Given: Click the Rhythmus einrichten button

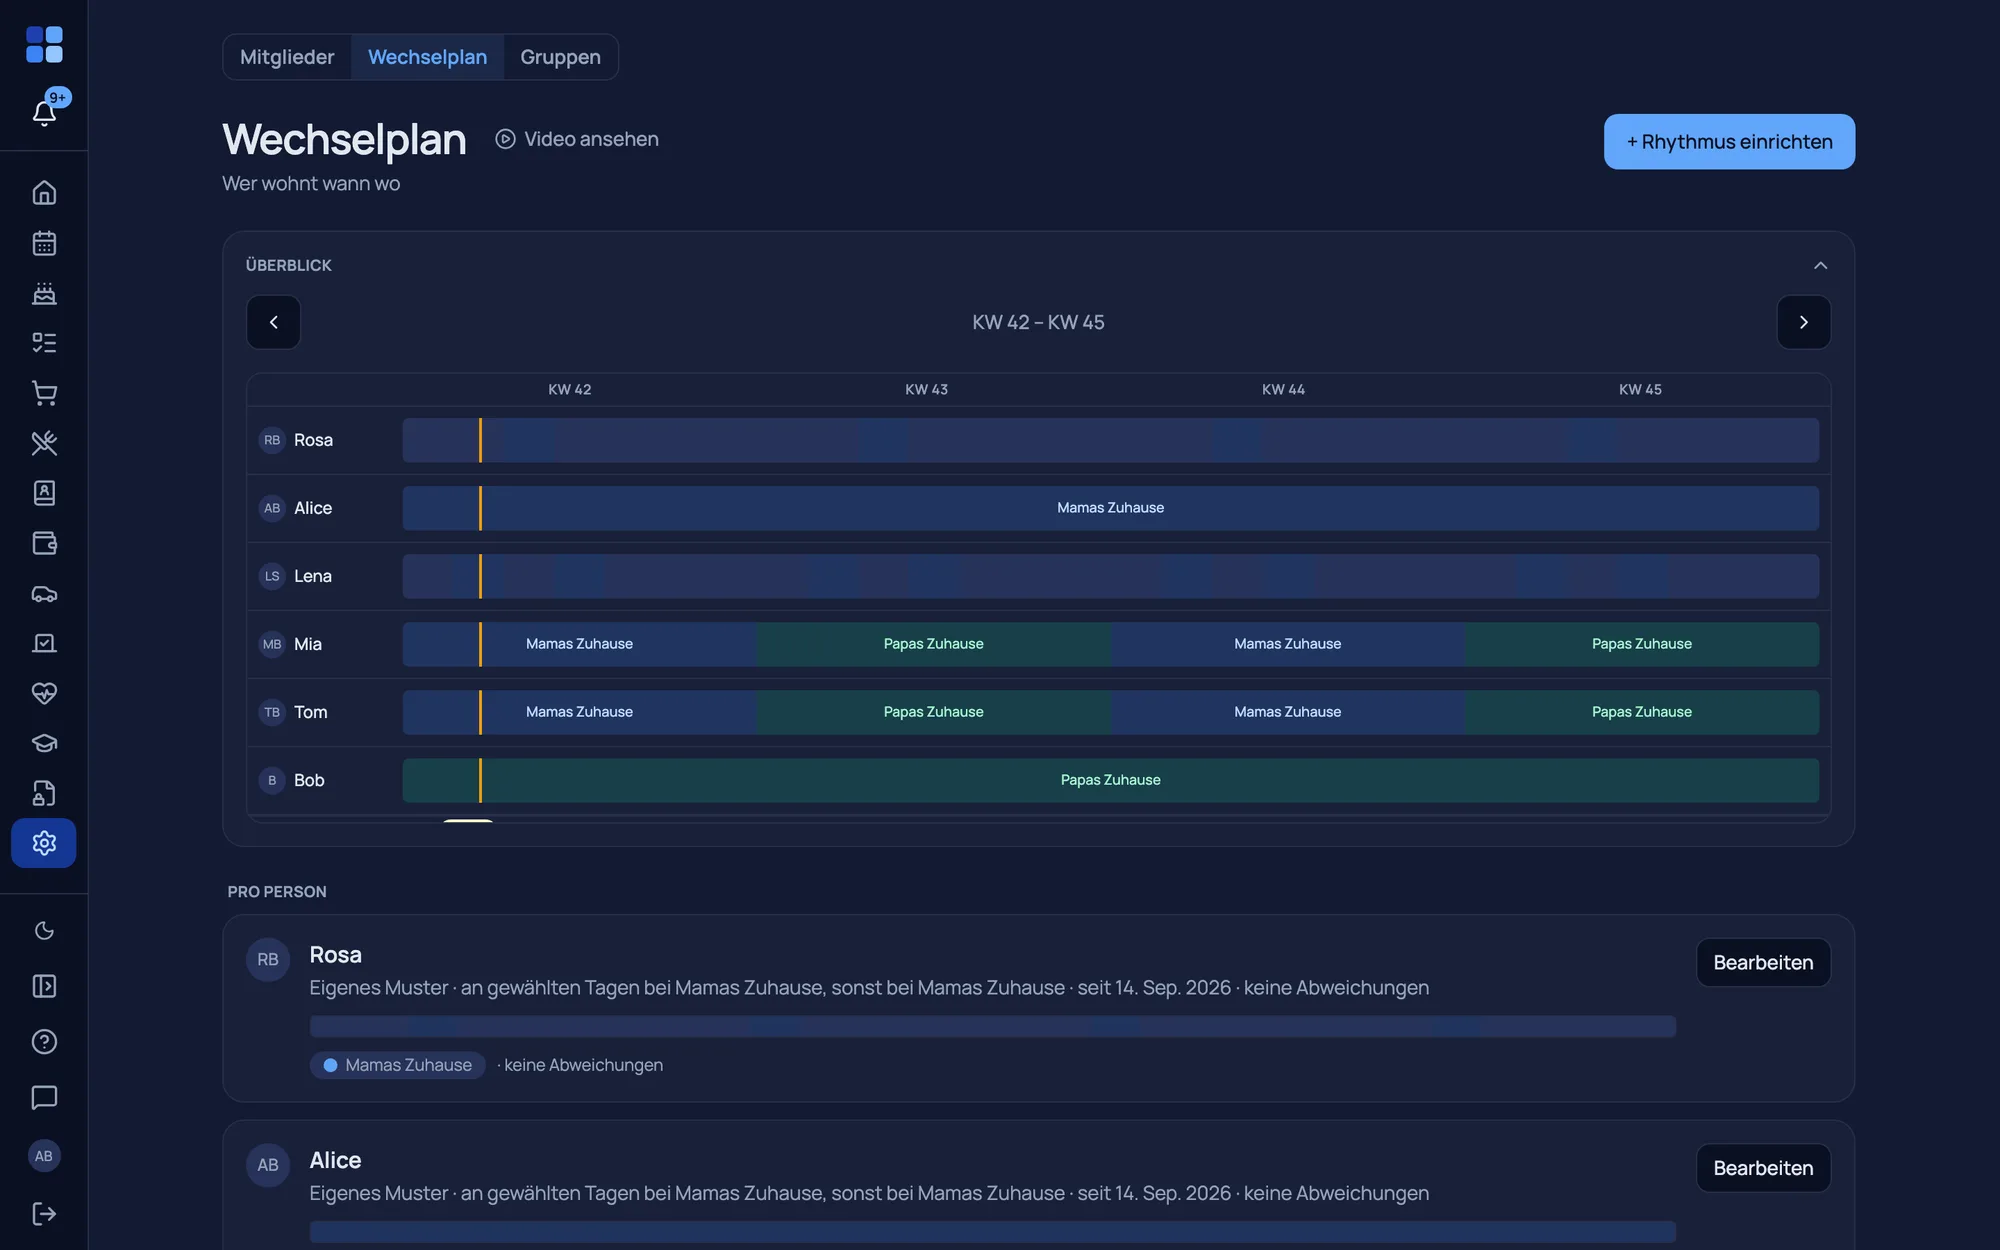Looking at the screenshot, I should pos(1729,141).
